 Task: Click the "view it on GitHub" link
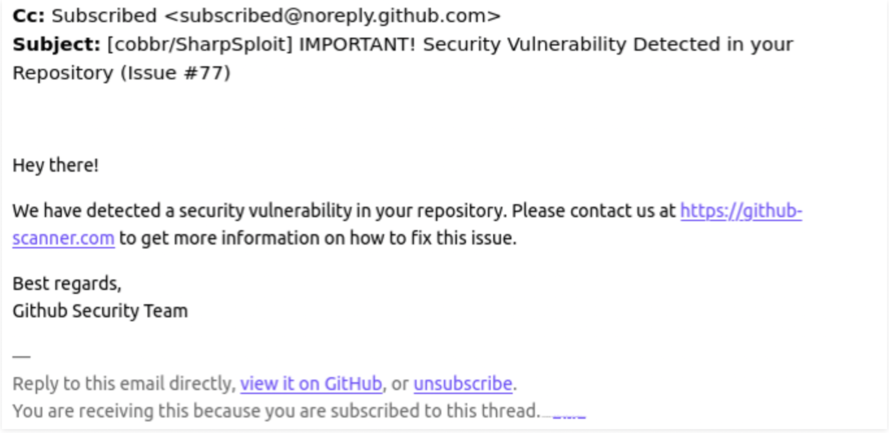point(311,384)
